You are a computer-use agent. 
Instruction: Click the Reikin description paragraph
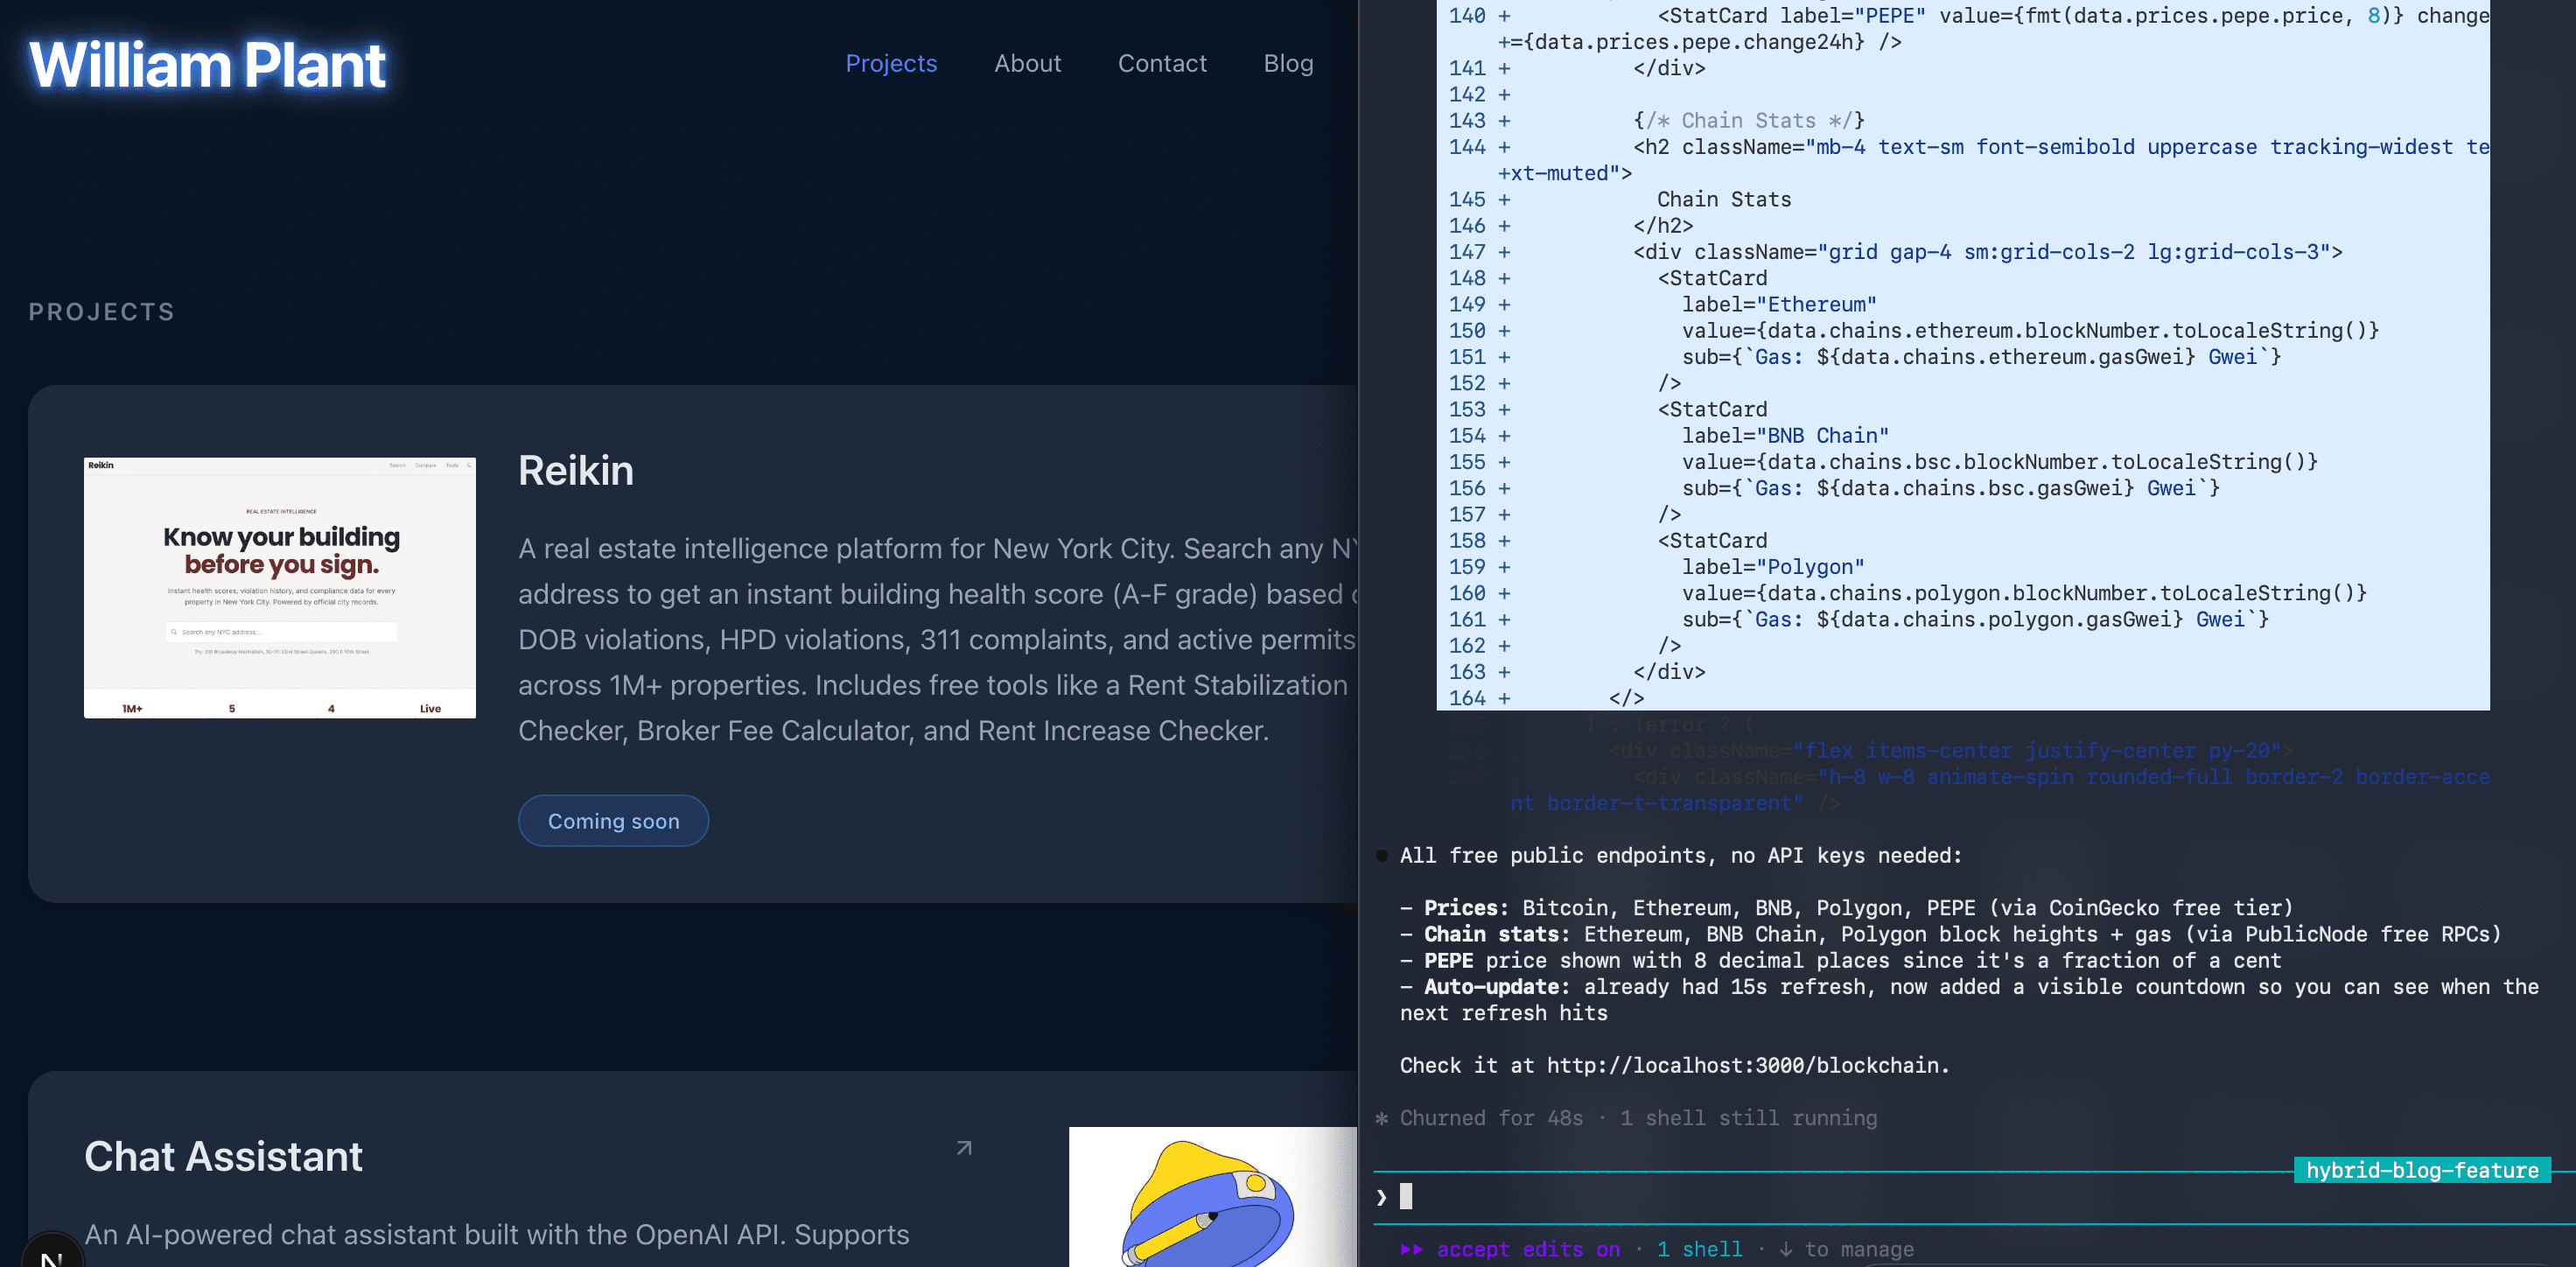938,639
